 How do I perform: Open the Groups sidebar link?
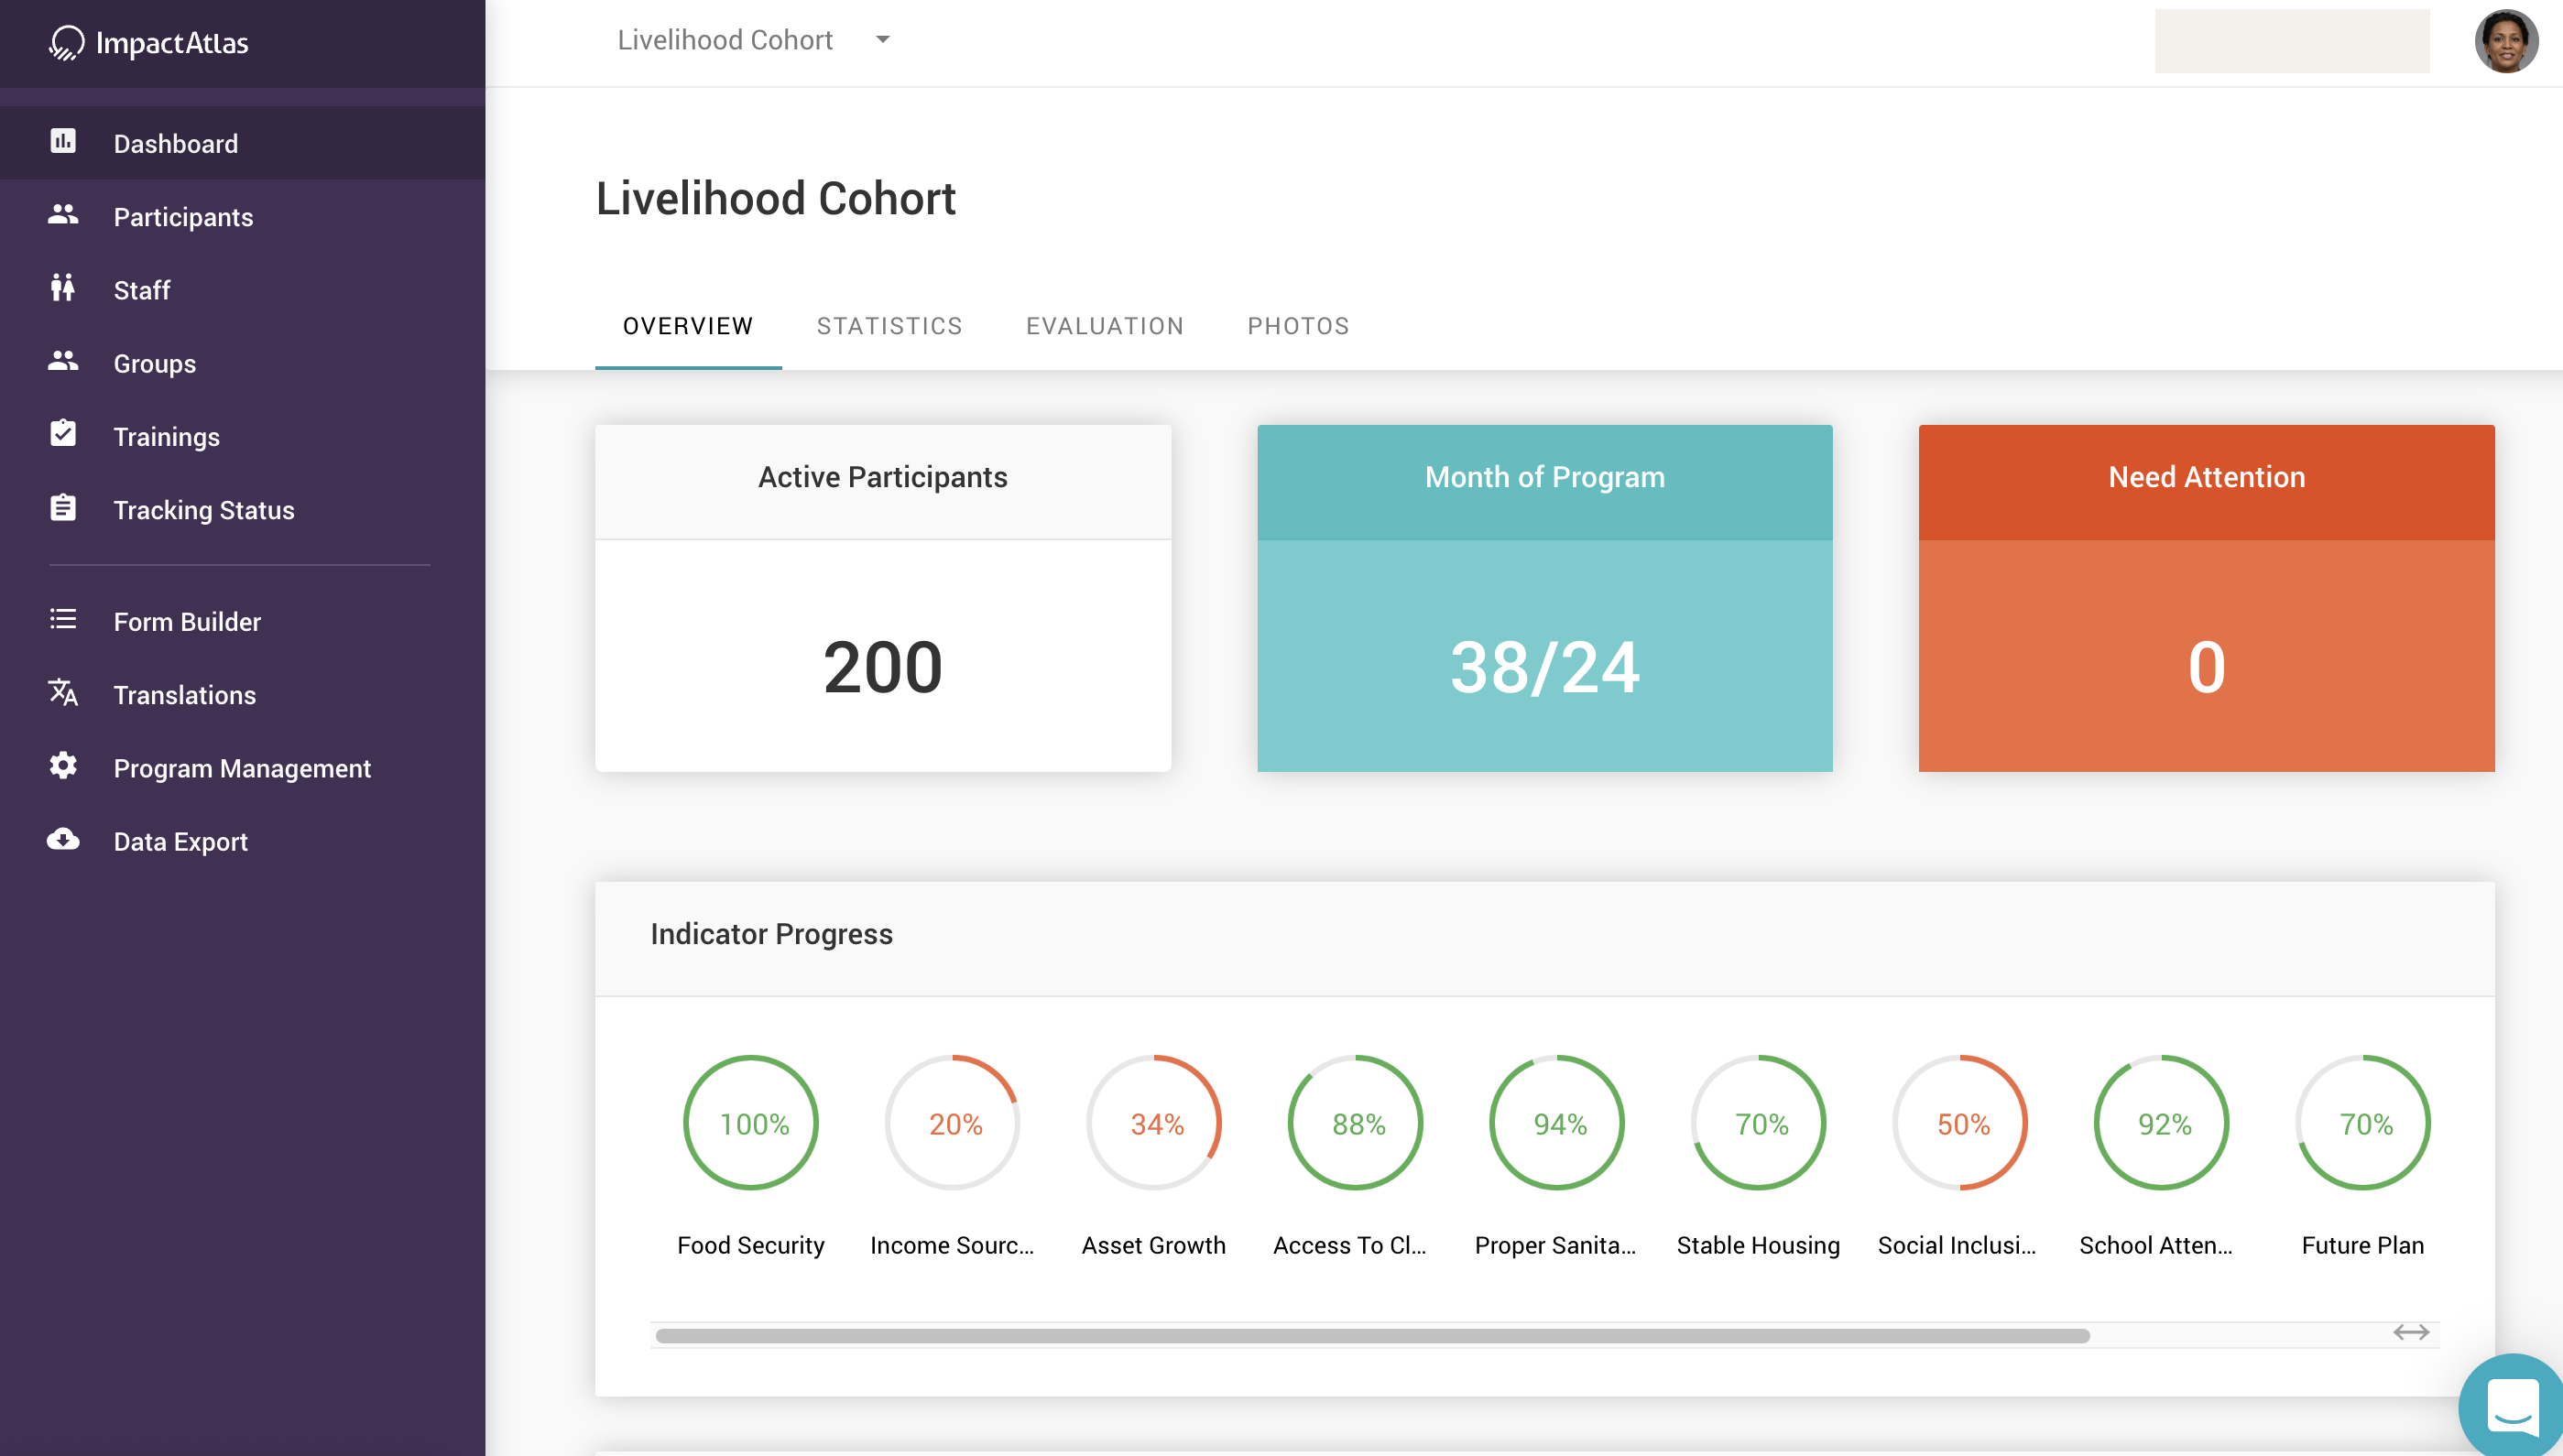(154, 363)
